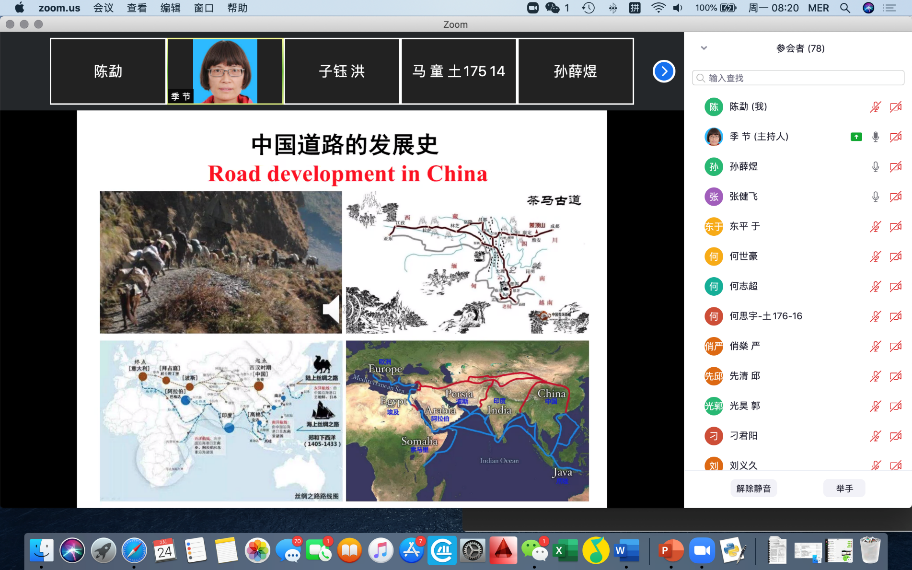Image resolution: width=912 pixels, height=570 pixels.
Task: Open the Spotlight search in the menu bar
Action: coord(845,8)
